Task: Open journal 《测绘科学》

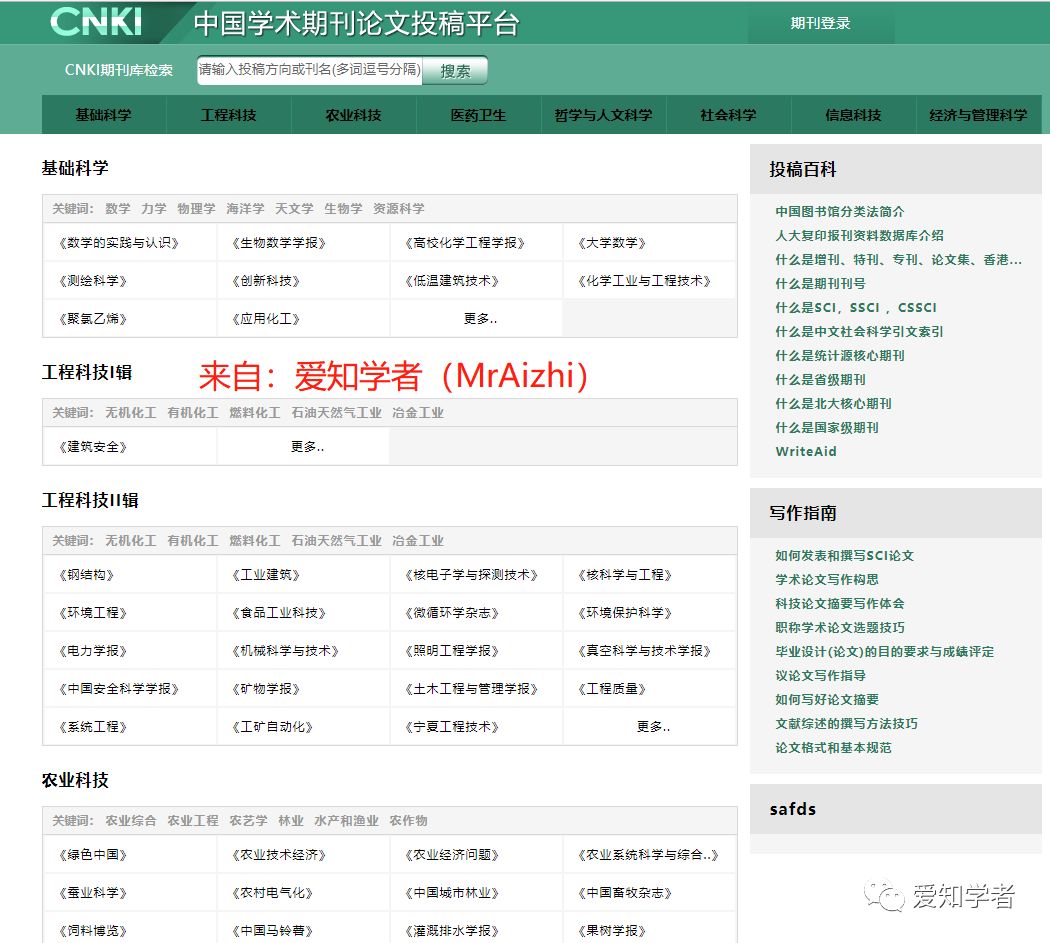Action: [x=93, y=281]
